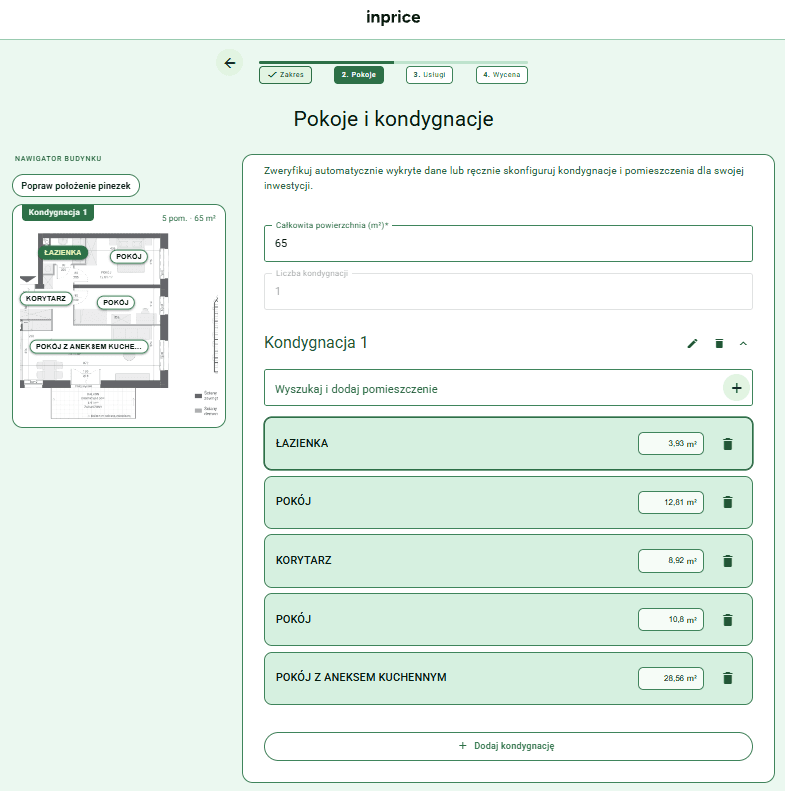Delete POKÓJ Z ANEKSEM KUCHENNYM room

[727, 678]
